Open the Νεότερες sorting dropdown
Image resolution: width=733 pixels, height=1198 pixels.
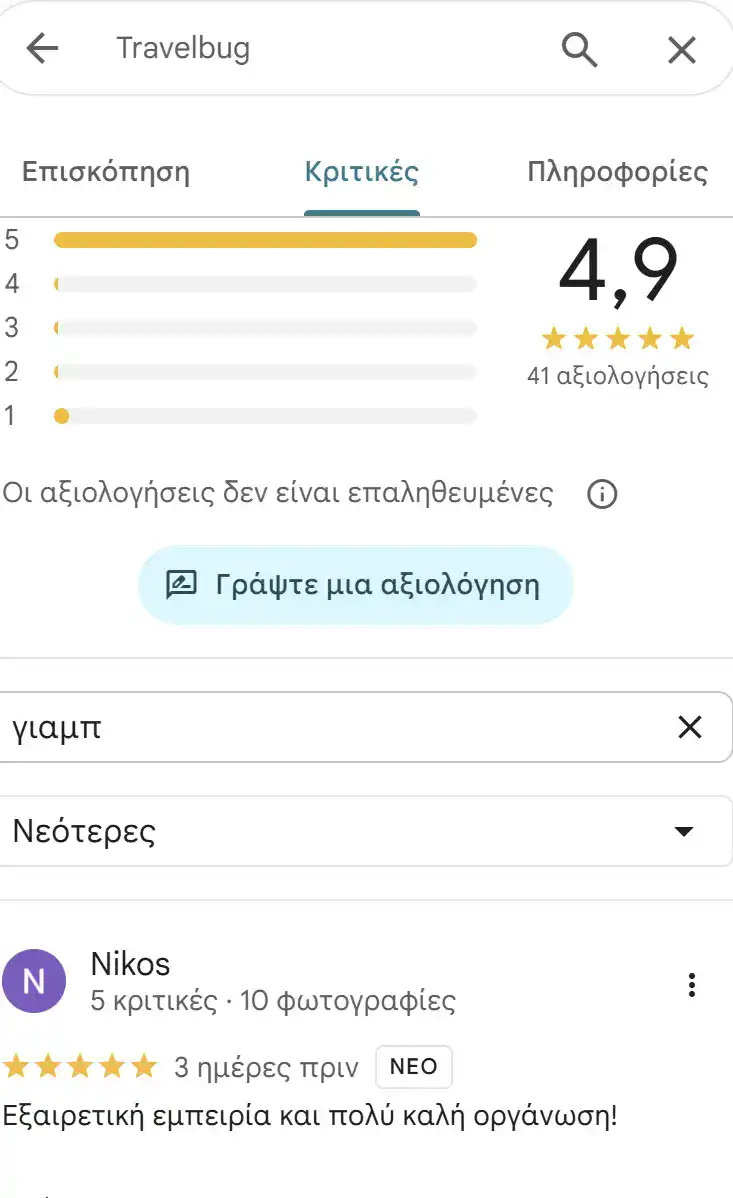tap(366, 830)
